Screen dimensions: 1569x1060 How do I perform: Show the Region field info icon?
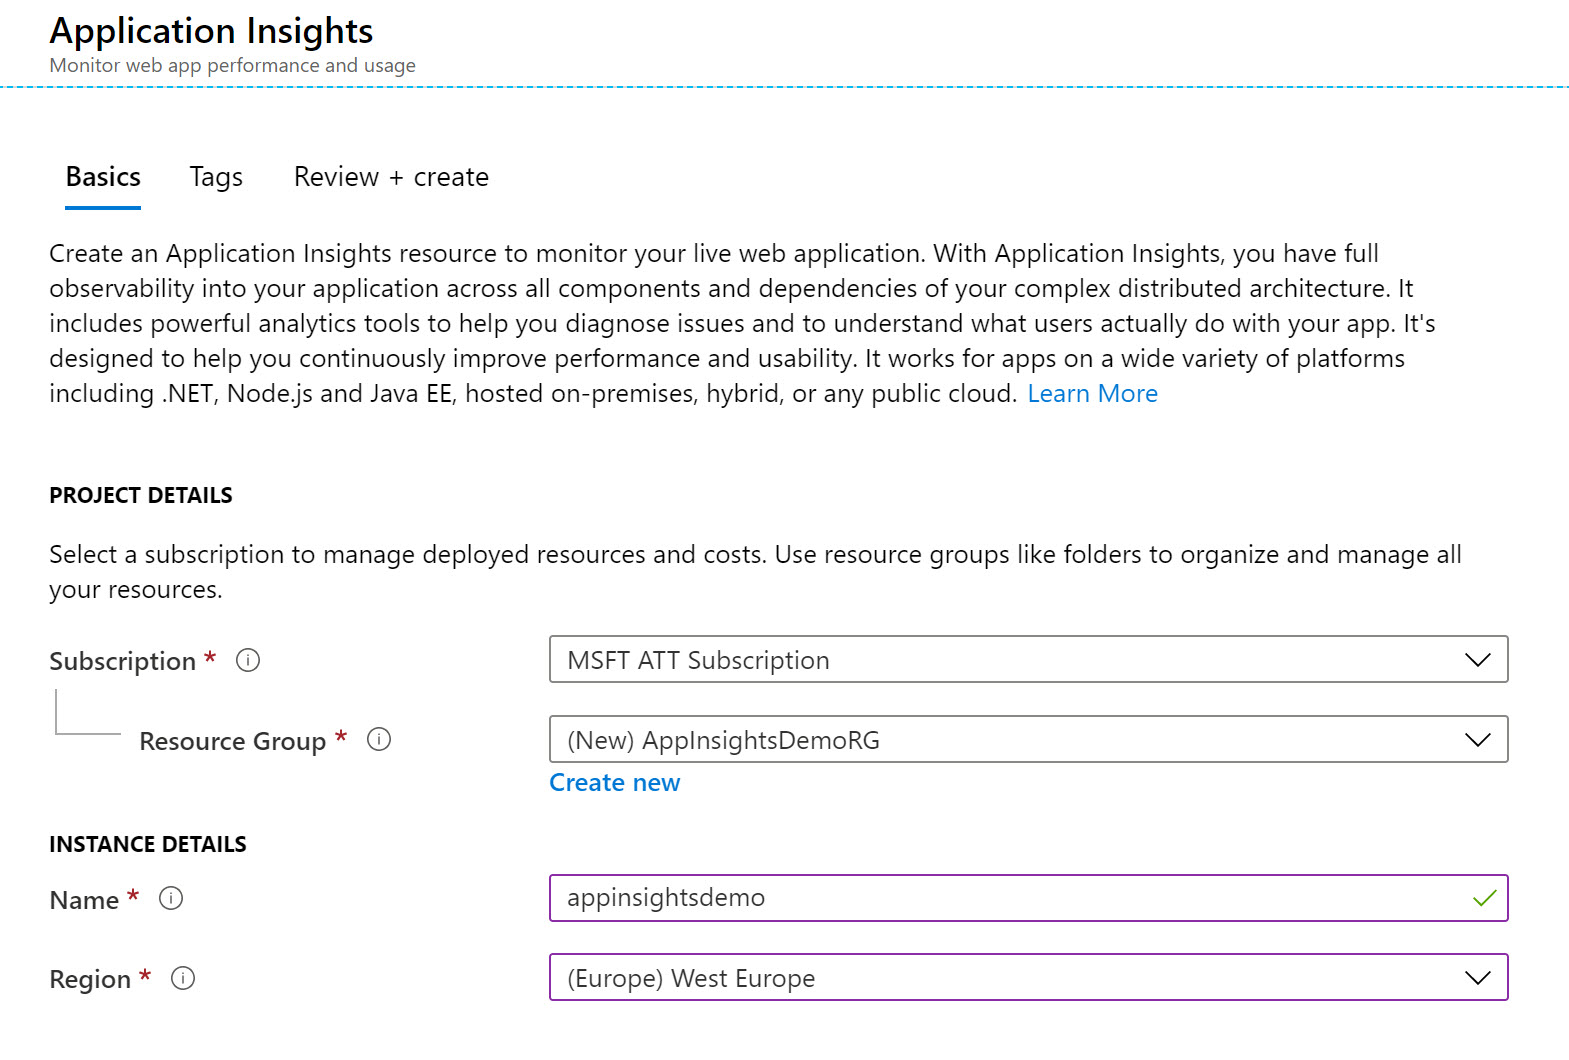(x=183, y=978)
